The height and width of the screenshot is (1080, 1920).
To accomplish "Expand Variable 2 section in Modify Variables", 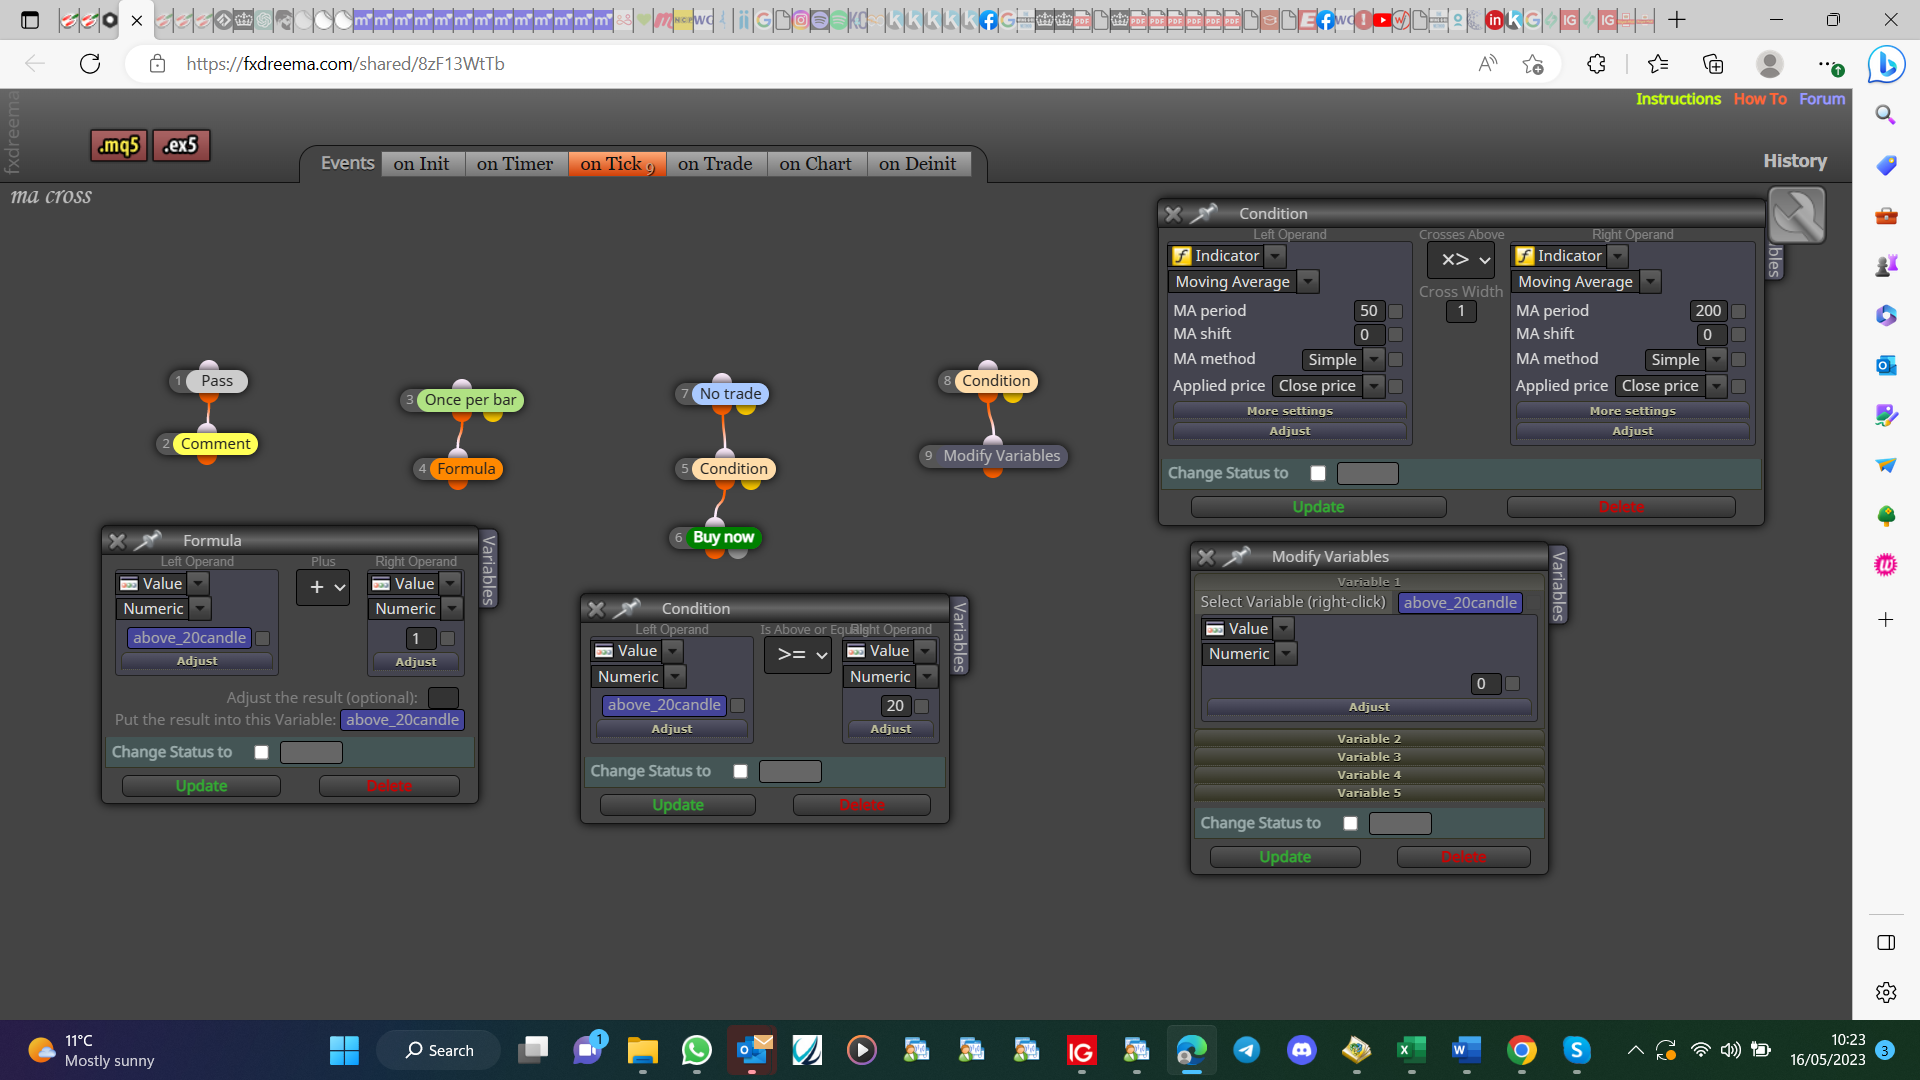I will (x=1369, y=739).
